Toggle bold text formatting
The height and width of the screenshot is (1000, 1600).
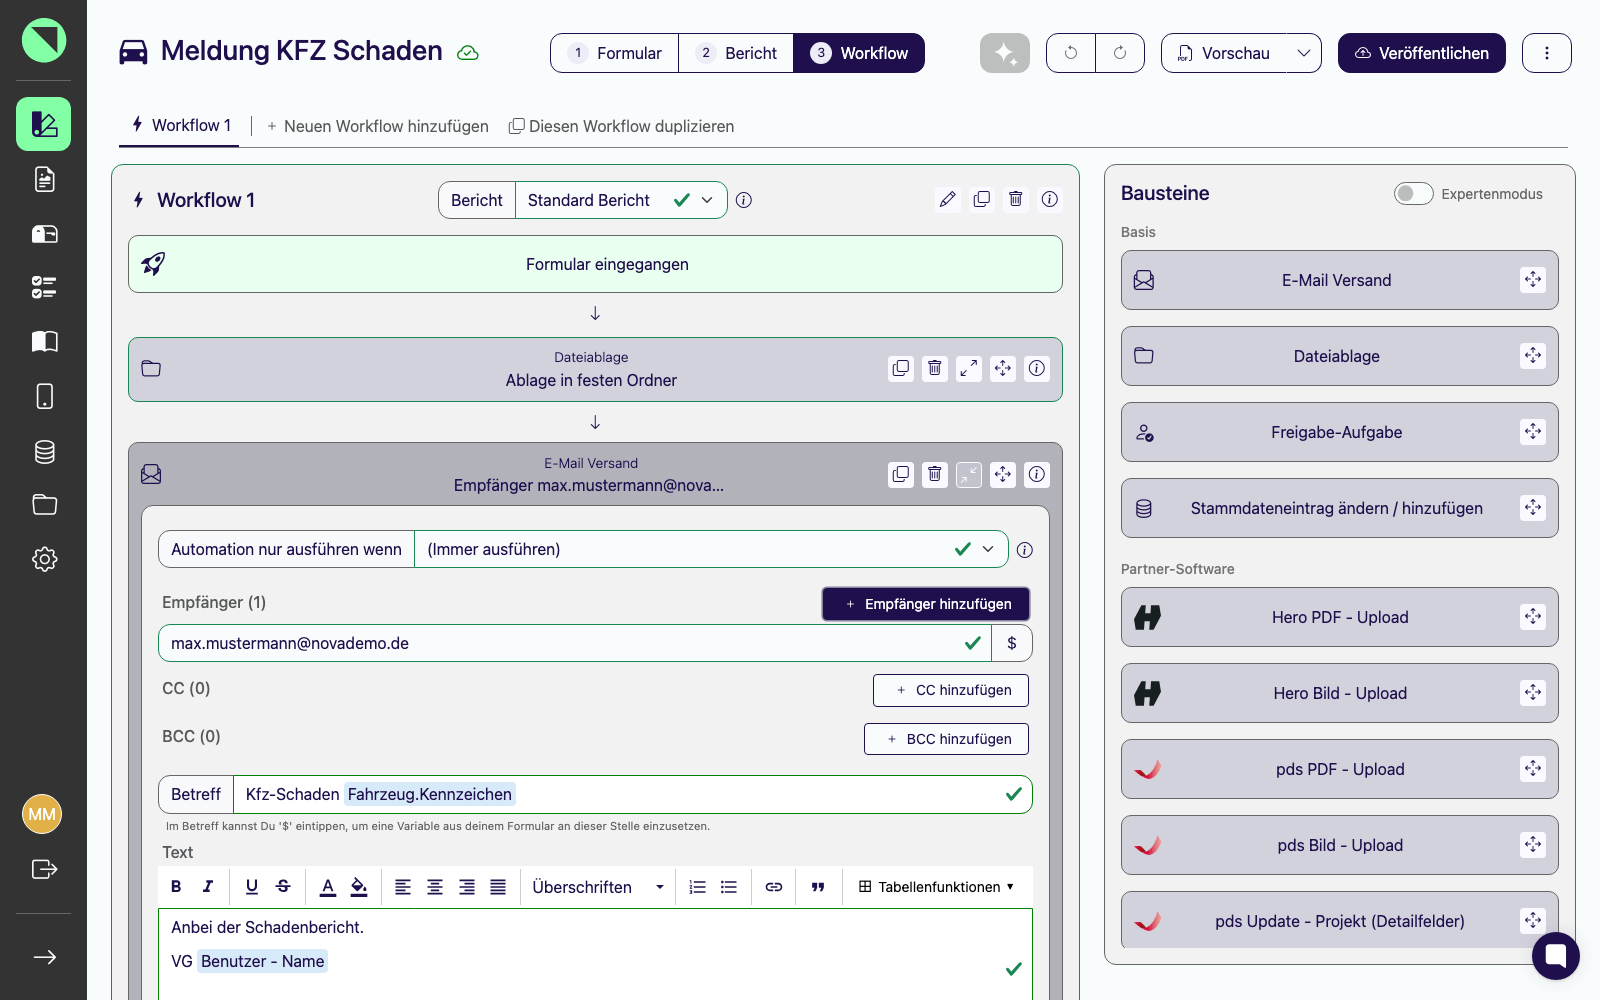coord(176,887)
